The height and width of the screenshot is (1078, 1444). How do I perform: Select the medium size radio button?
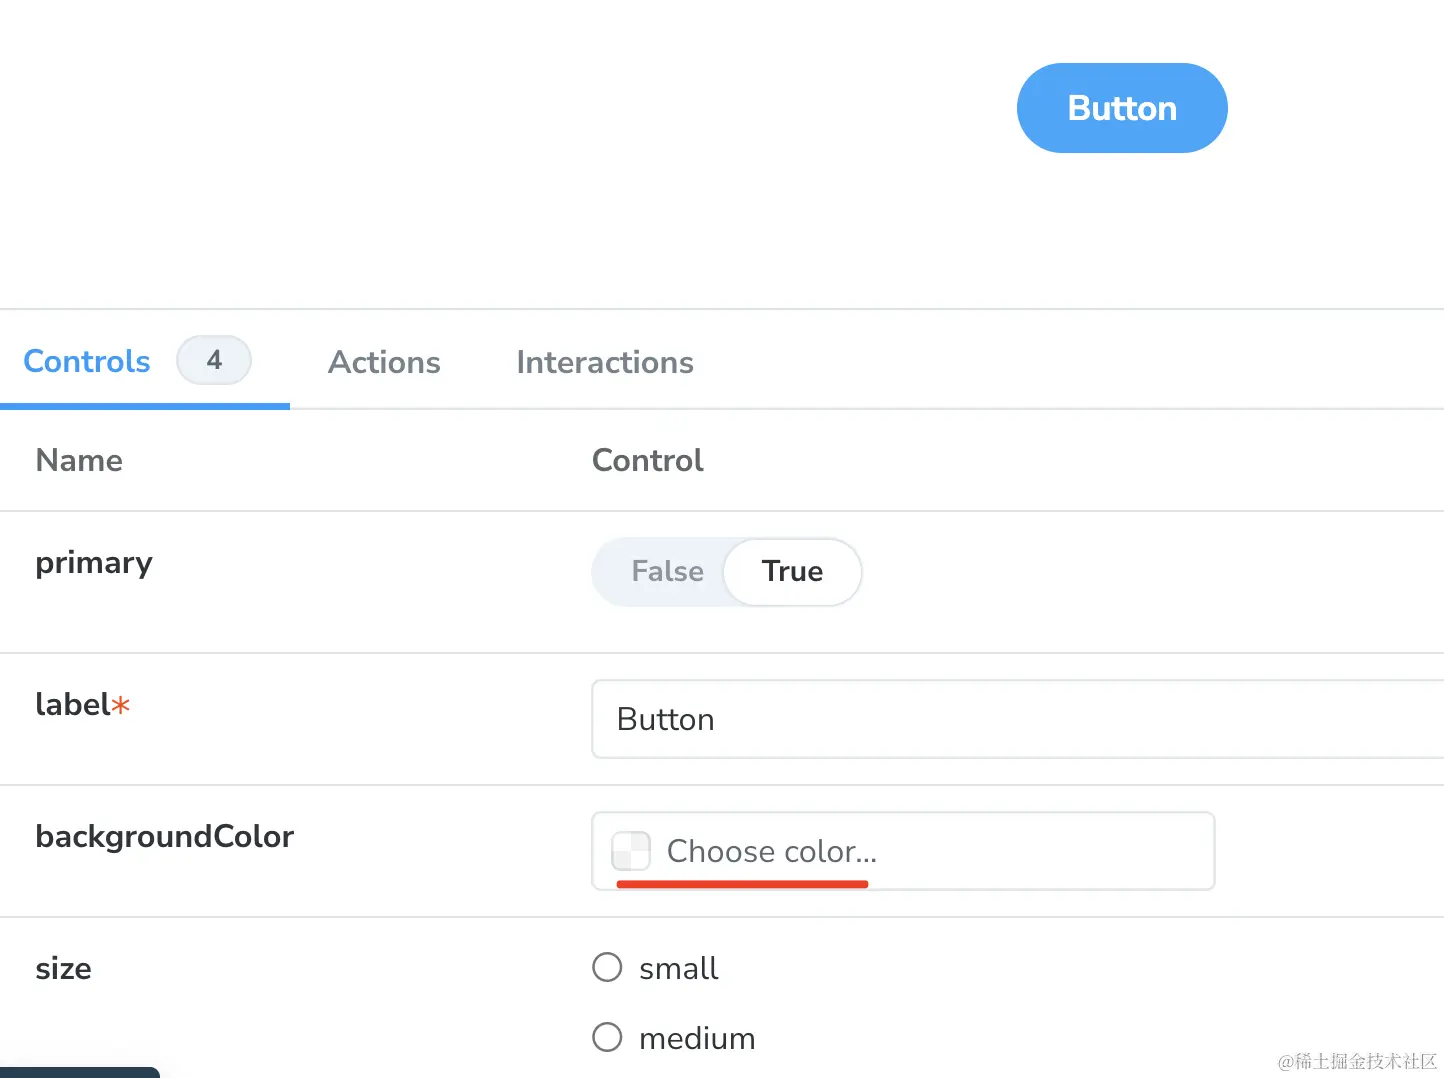[607, 1037]
